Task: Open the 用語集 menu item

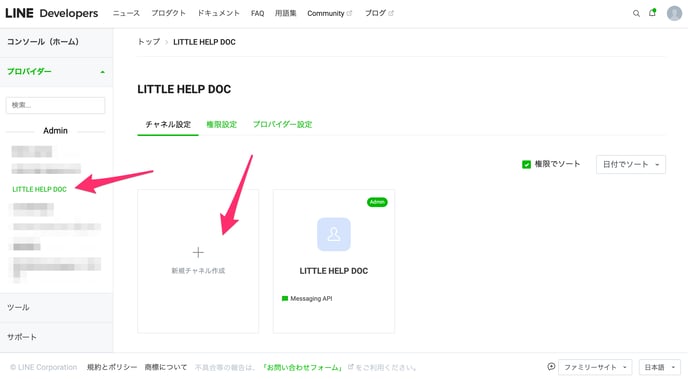Action: (286, 13)
